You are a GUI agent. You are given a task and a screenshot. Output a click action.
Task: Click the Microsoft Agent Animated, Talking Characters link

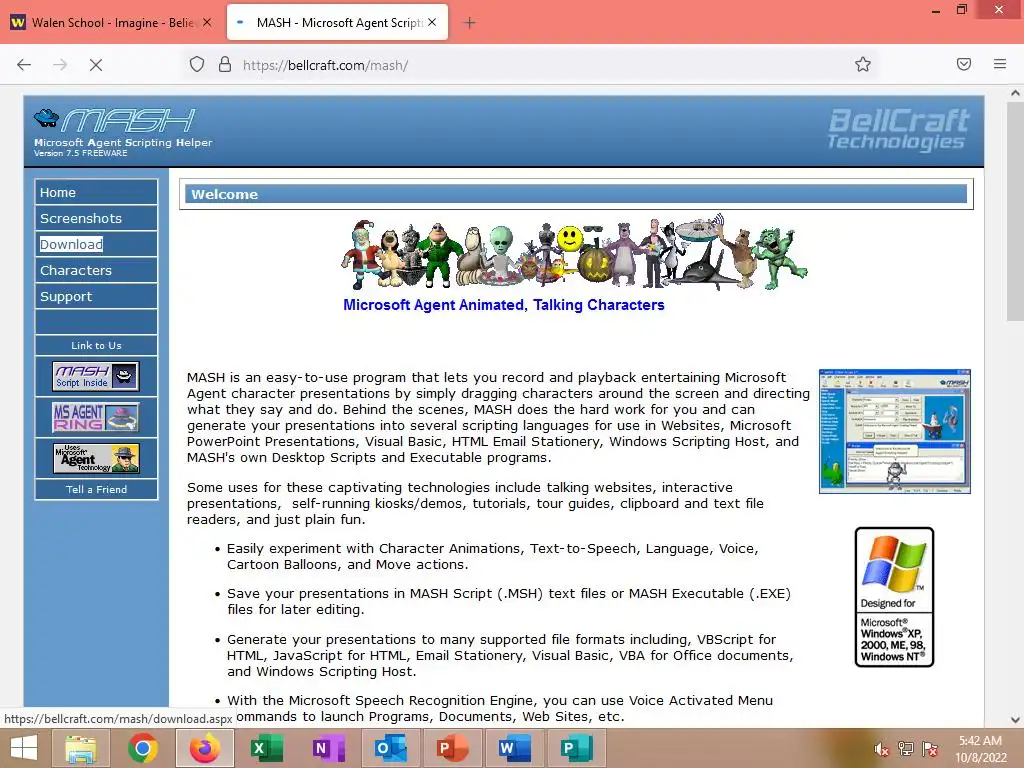click(x=504, y=305)
